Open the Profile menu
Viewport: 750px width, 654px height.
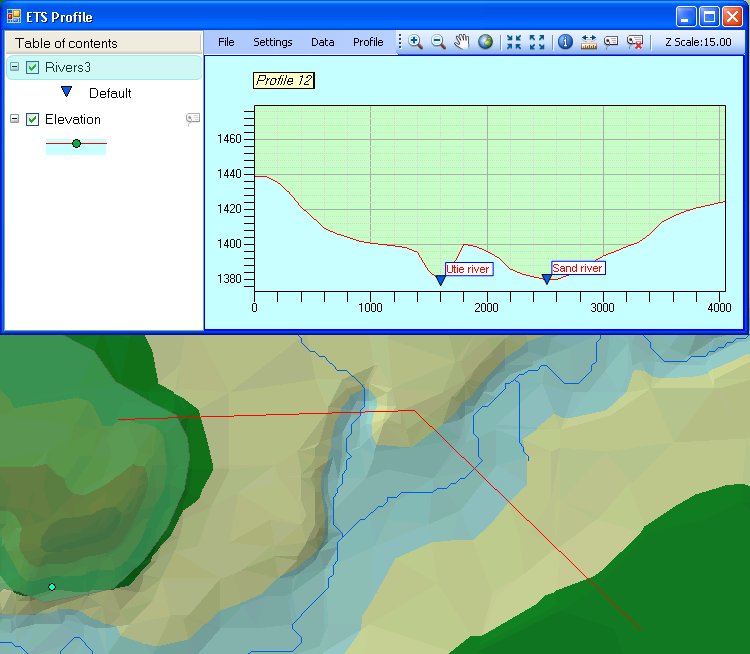[368, 42]
